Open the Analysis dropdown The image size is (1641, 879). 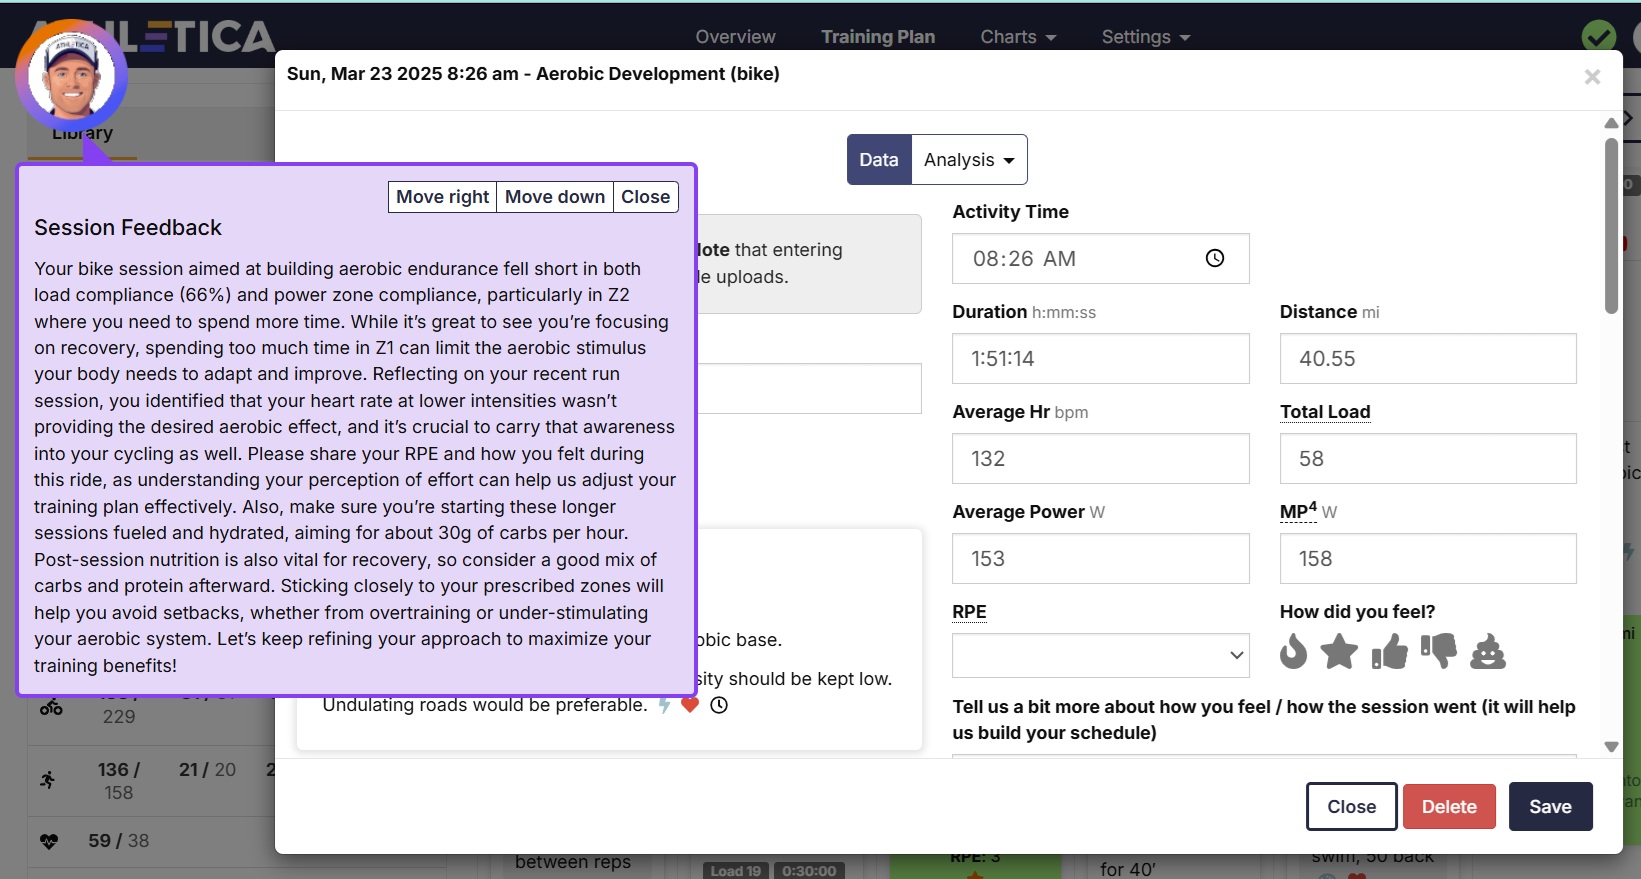968,160
